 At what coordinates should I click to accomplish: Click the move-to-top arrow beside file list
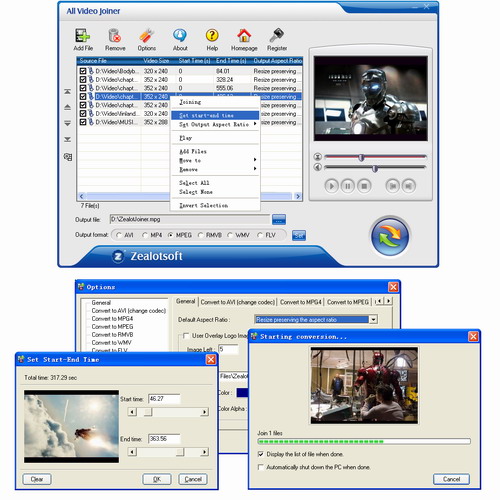67,91
